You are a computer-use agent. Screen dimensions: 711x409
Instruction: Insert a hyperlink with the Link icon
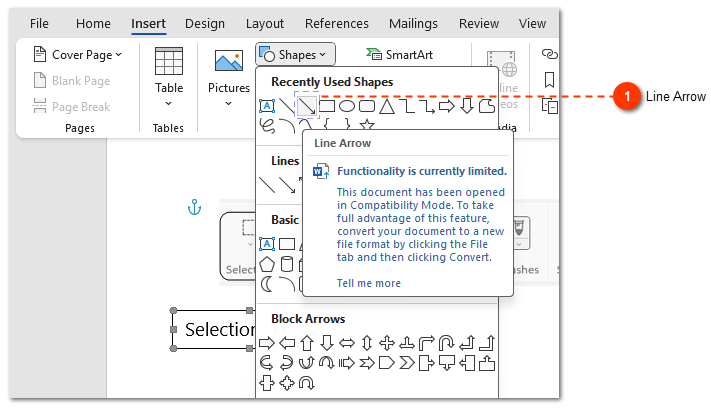pyautogui.click(x=550, y=54)
